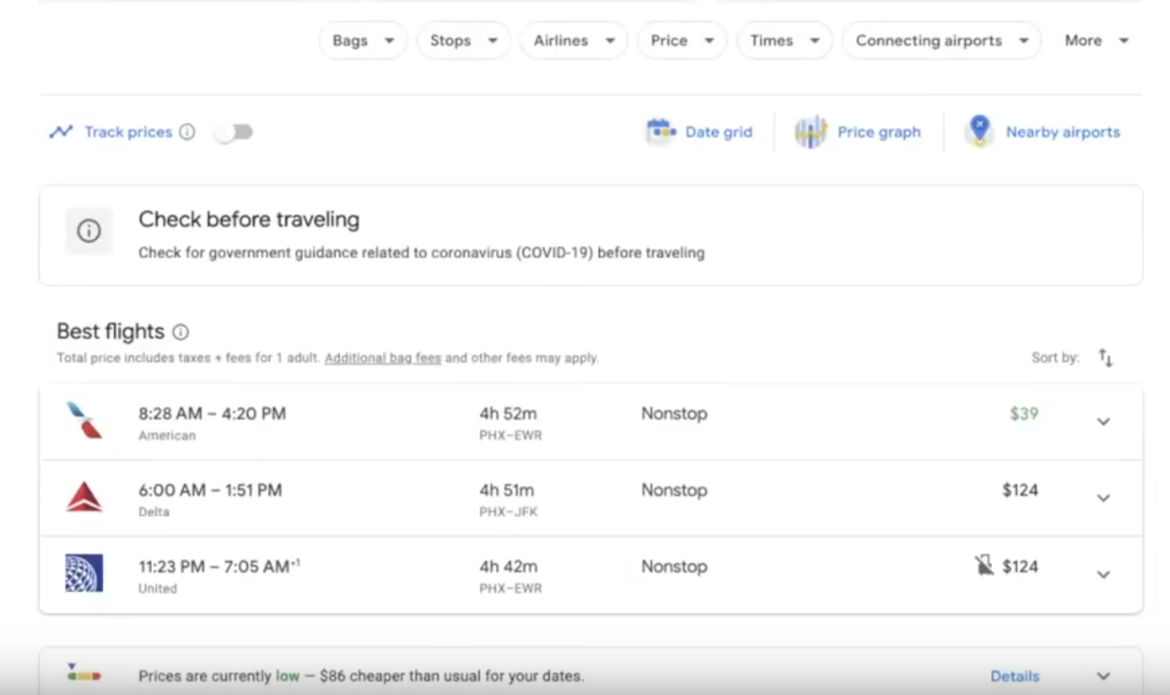Click the Delta airline logo
The image size is (1170, 695).
point(84,497)
